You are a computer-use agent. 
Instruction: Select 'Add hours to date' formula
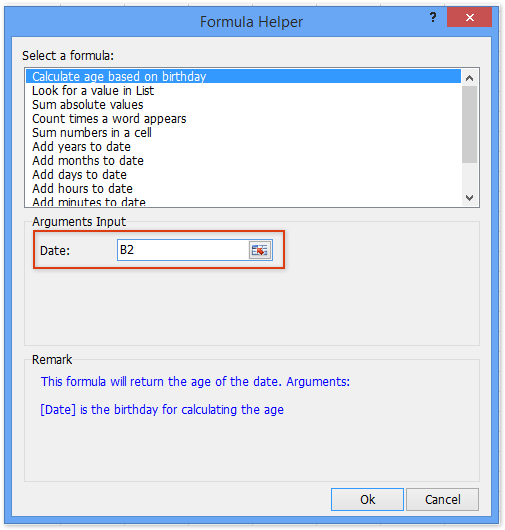click(x=243, y=189)
